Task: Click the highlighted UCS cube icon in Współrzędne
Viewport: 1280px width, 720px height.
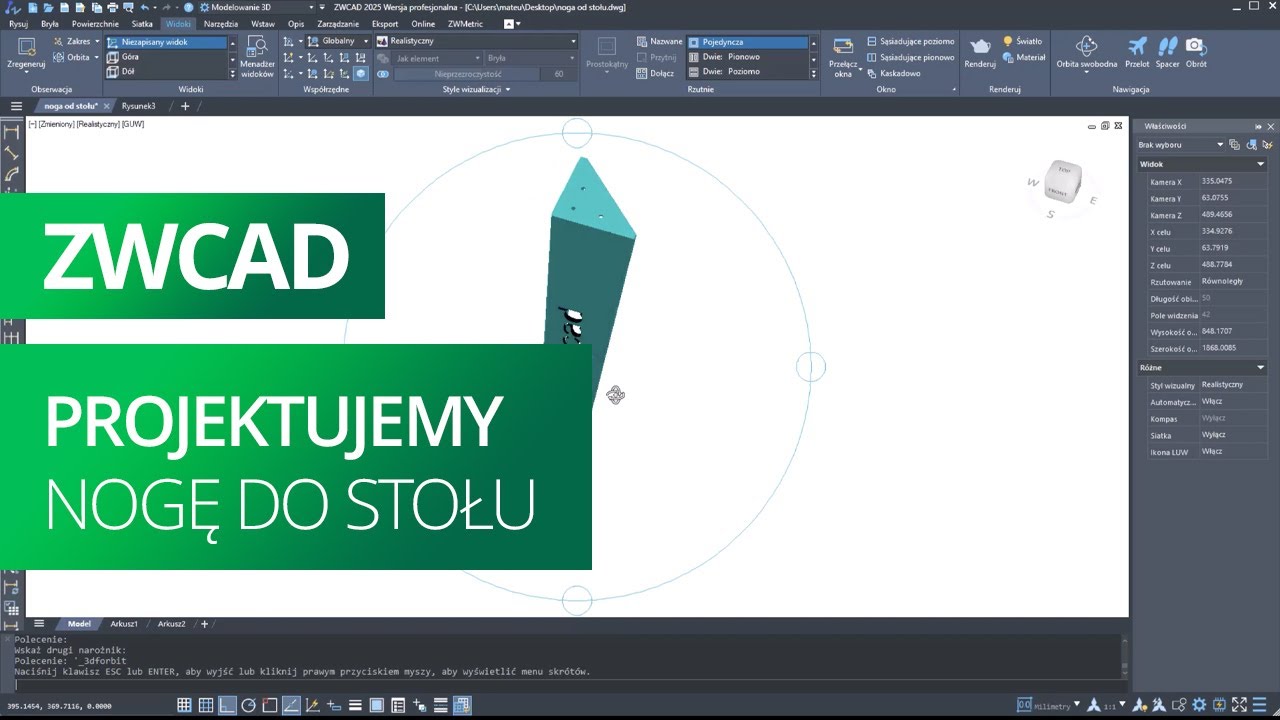Action: pos(361,73)
